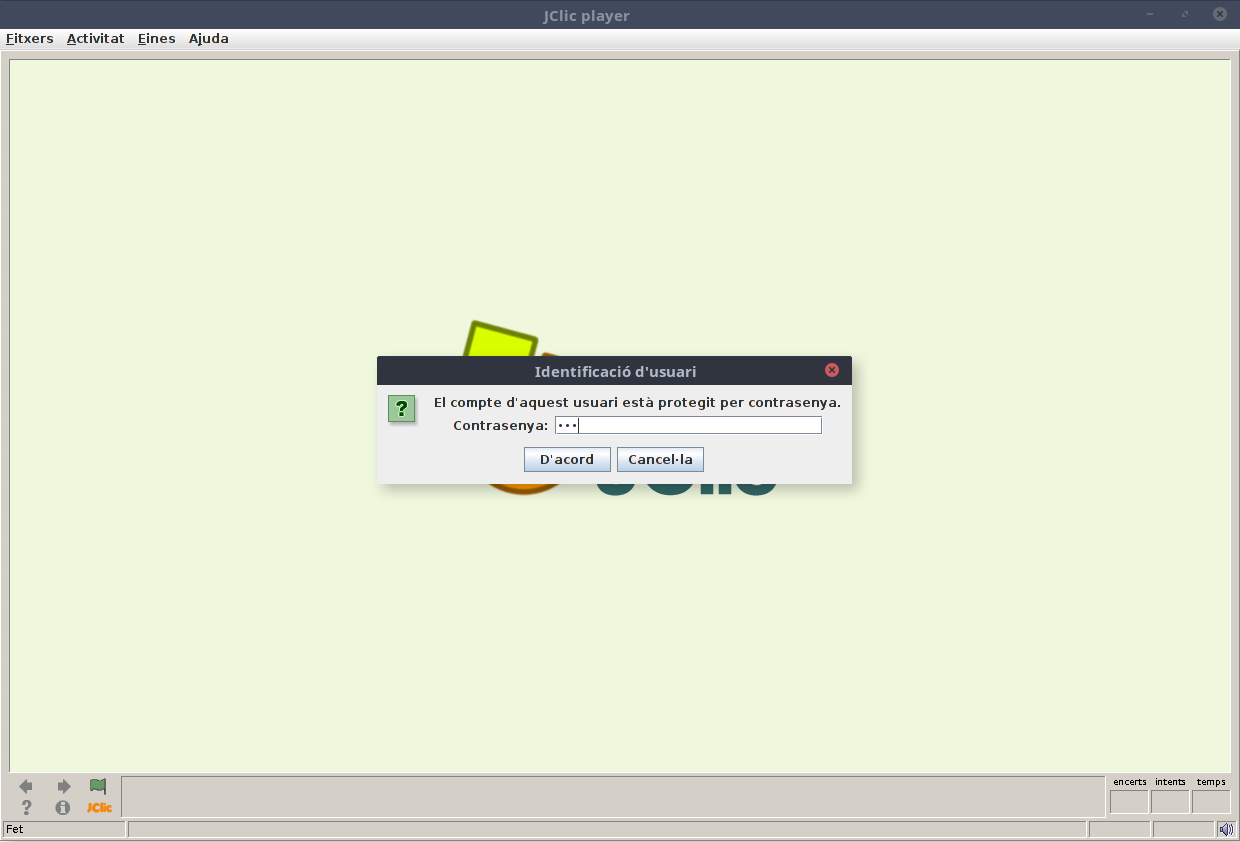Maximize the JClic player window
Screen dimensions: 1240x842
1186,15
